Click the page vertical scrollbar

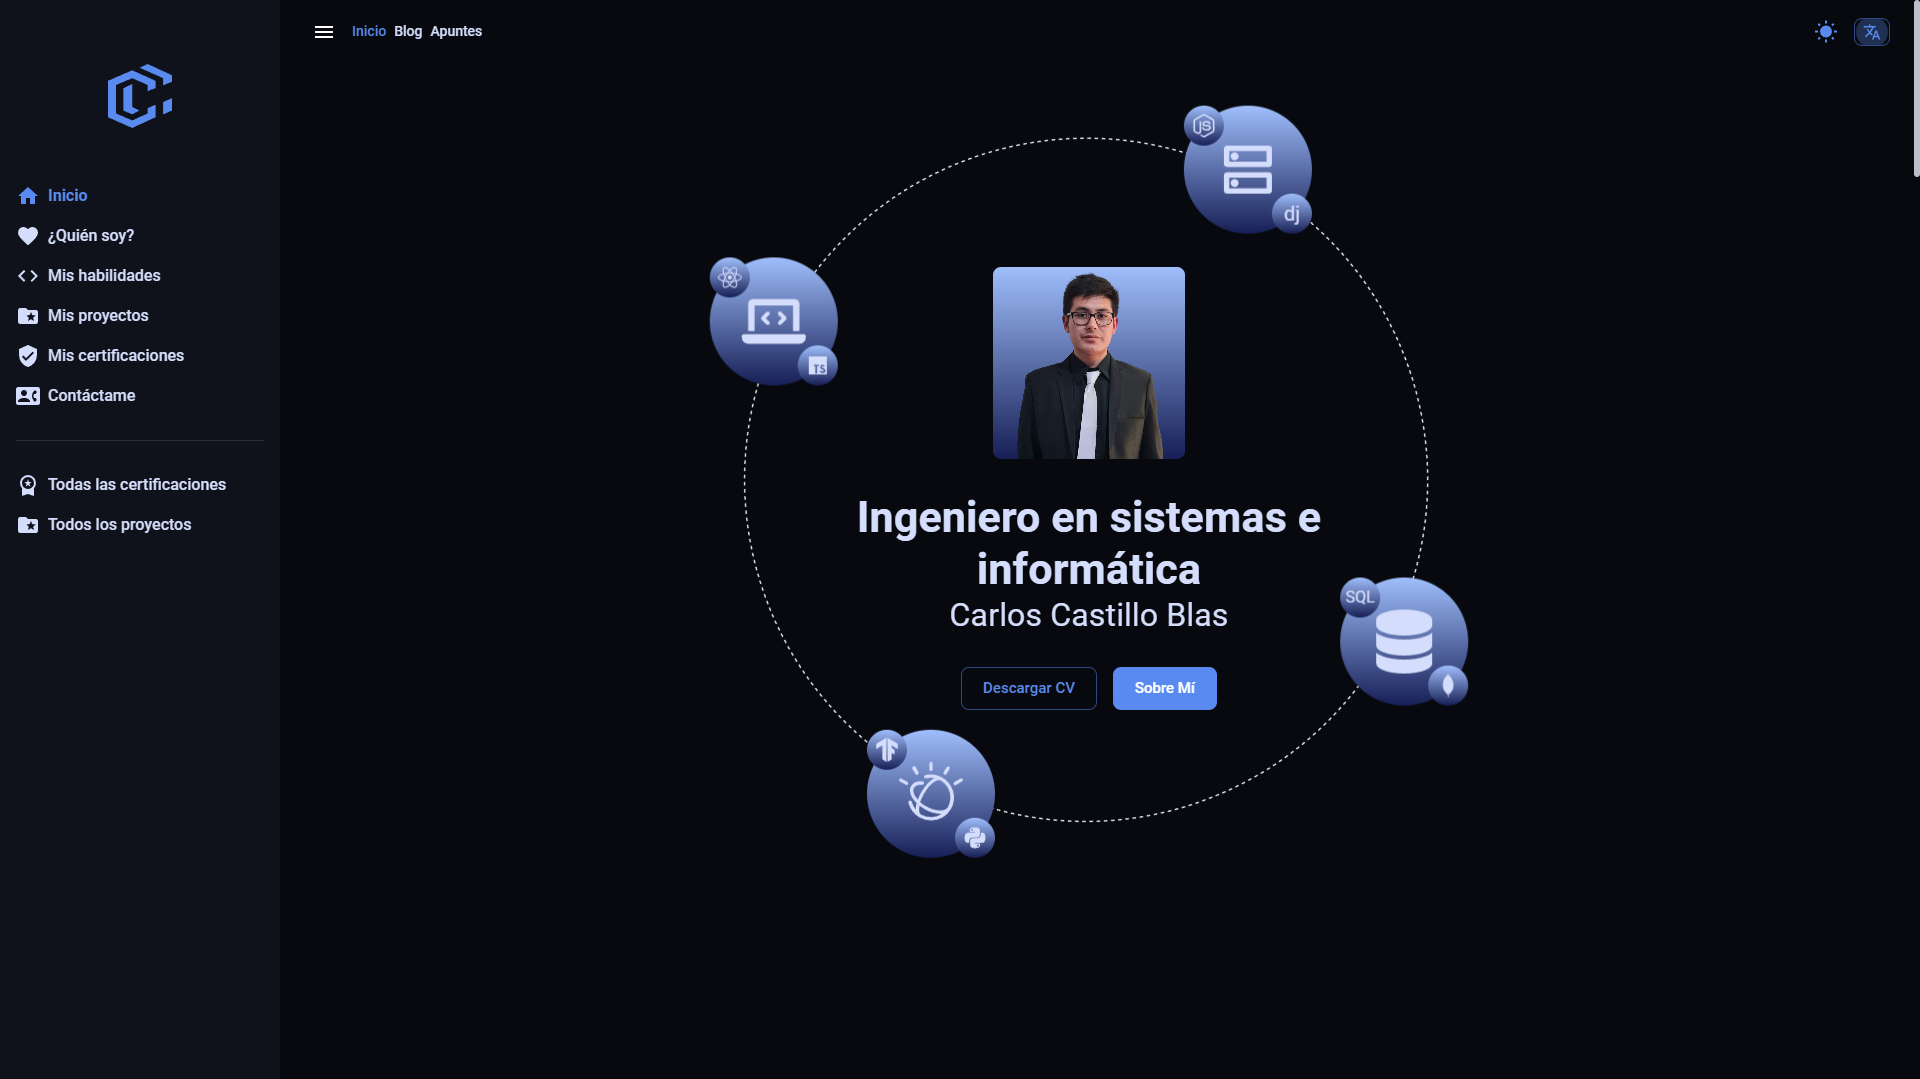point(1916,88)
